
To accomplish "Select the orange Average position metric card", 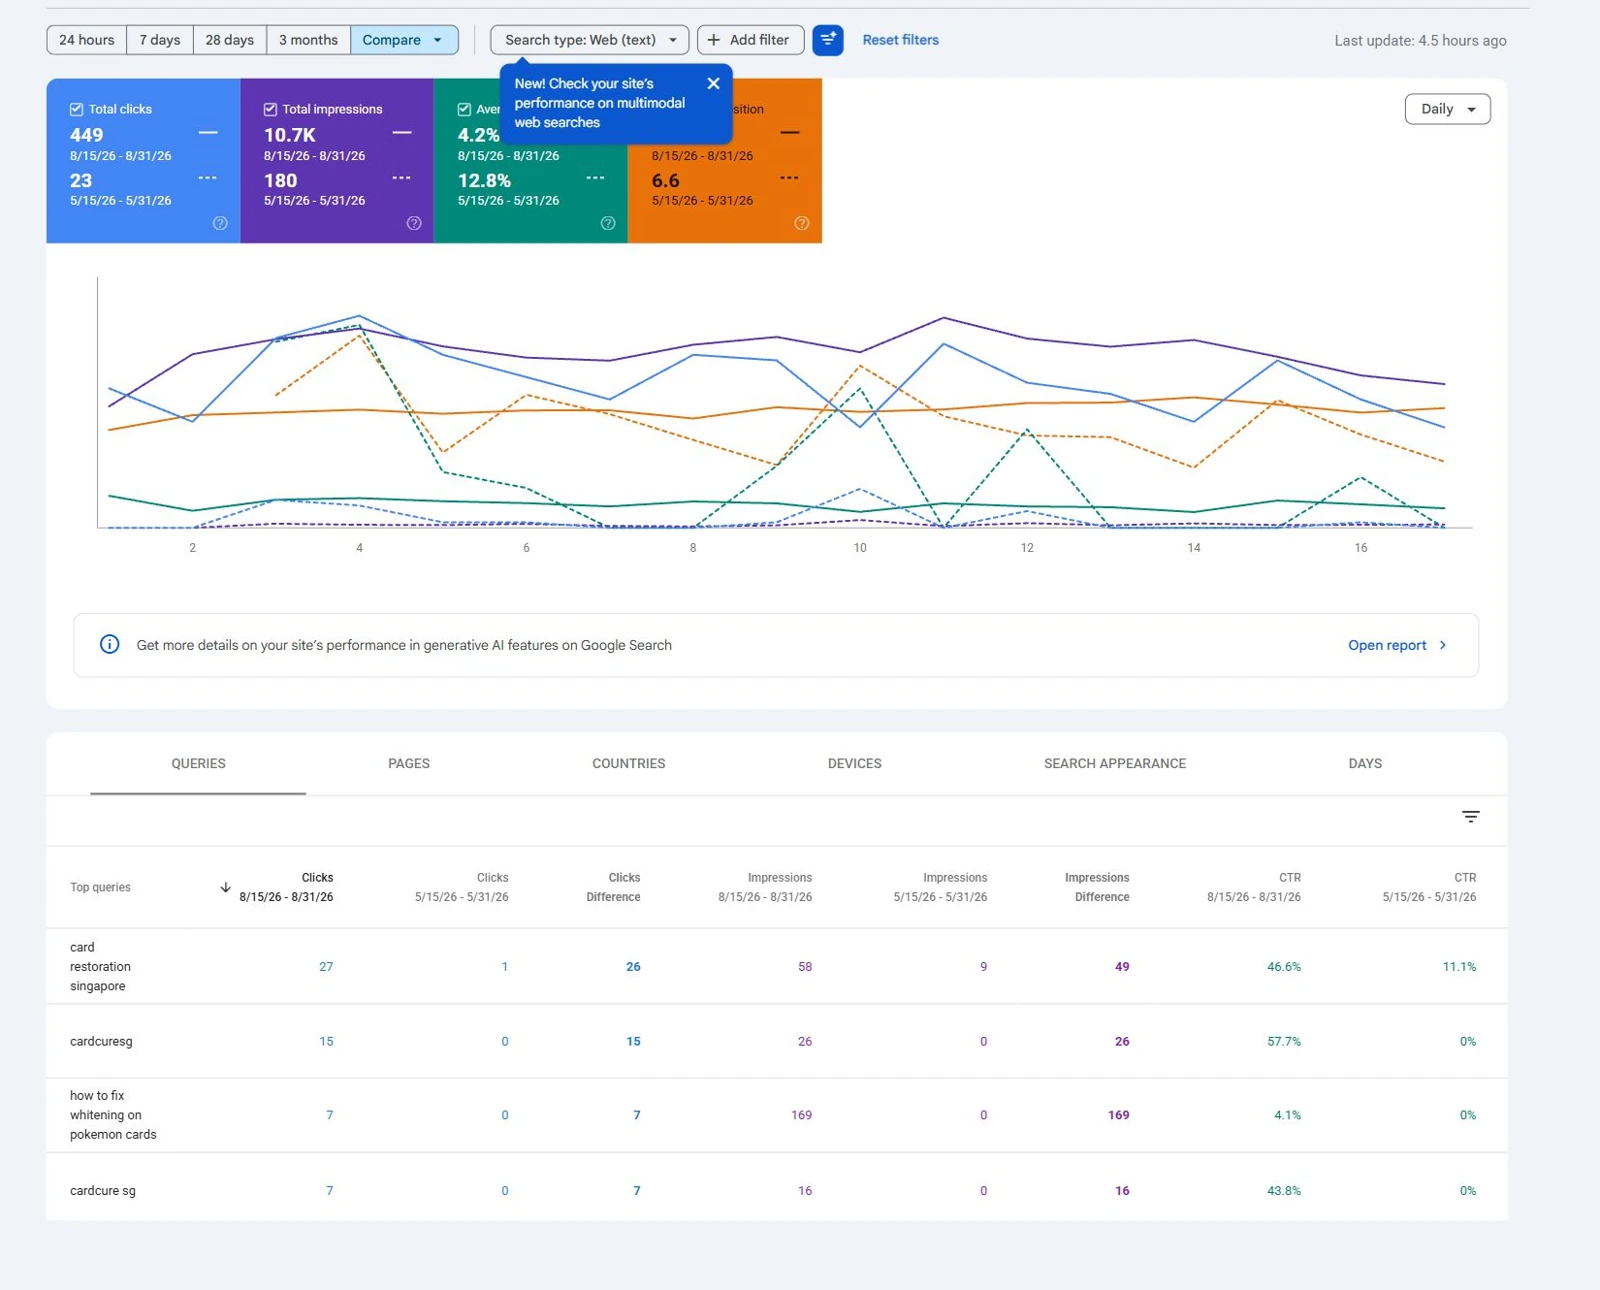I will coord(725,161).
